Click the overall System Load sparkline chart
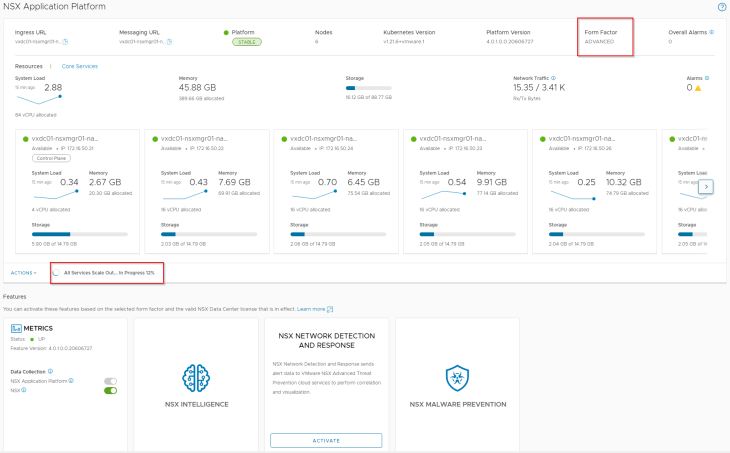The image size is (730, 453). tap(39, 99)
